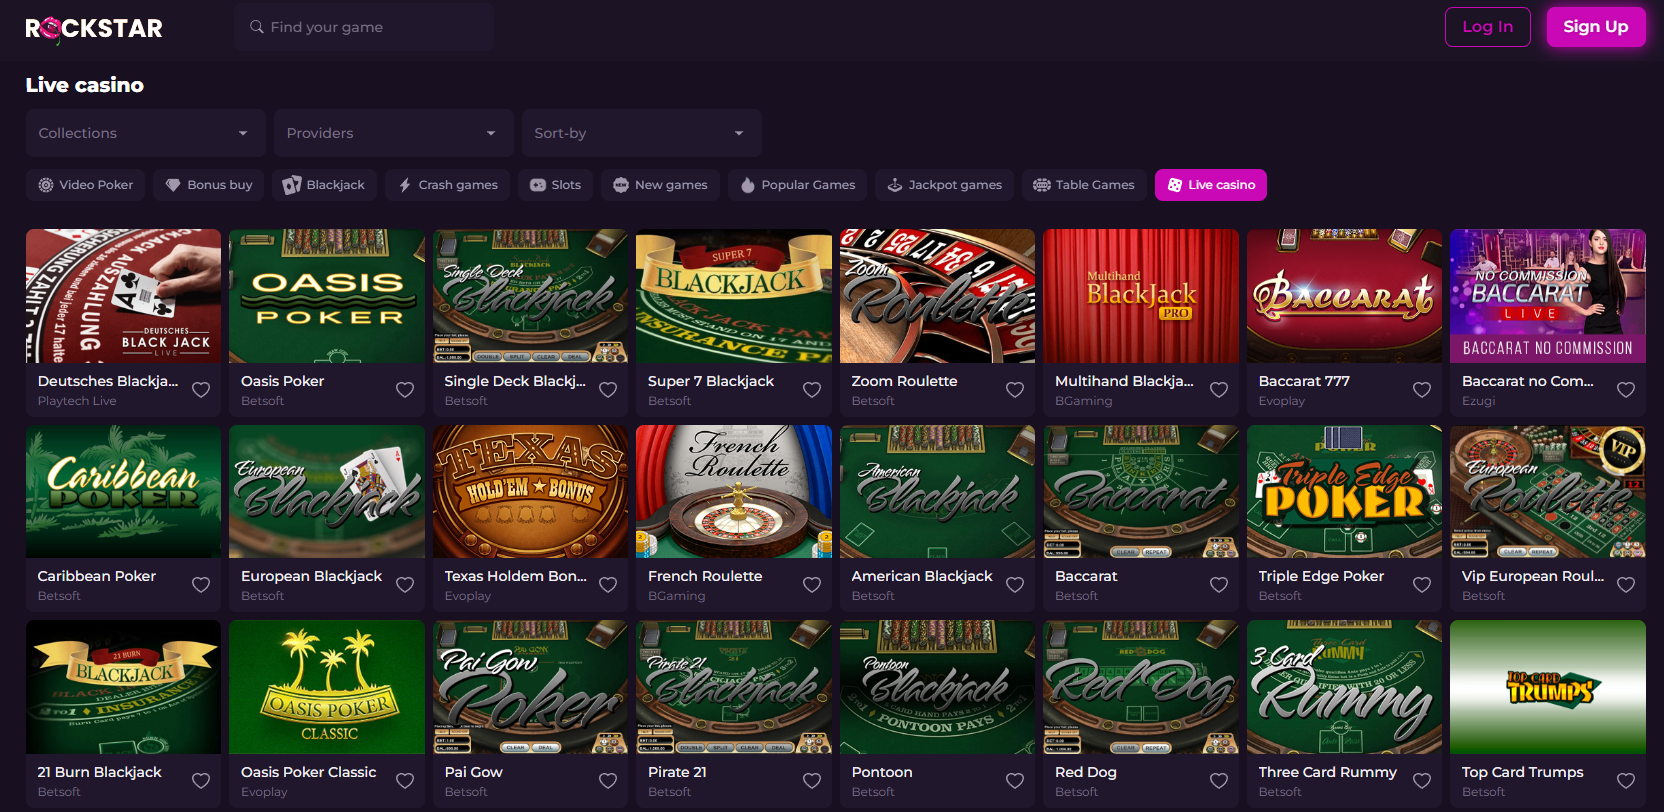Tap heart icon for Top Card Trumps
This screenshot has height=812, width=1664.
point(1626,781)
